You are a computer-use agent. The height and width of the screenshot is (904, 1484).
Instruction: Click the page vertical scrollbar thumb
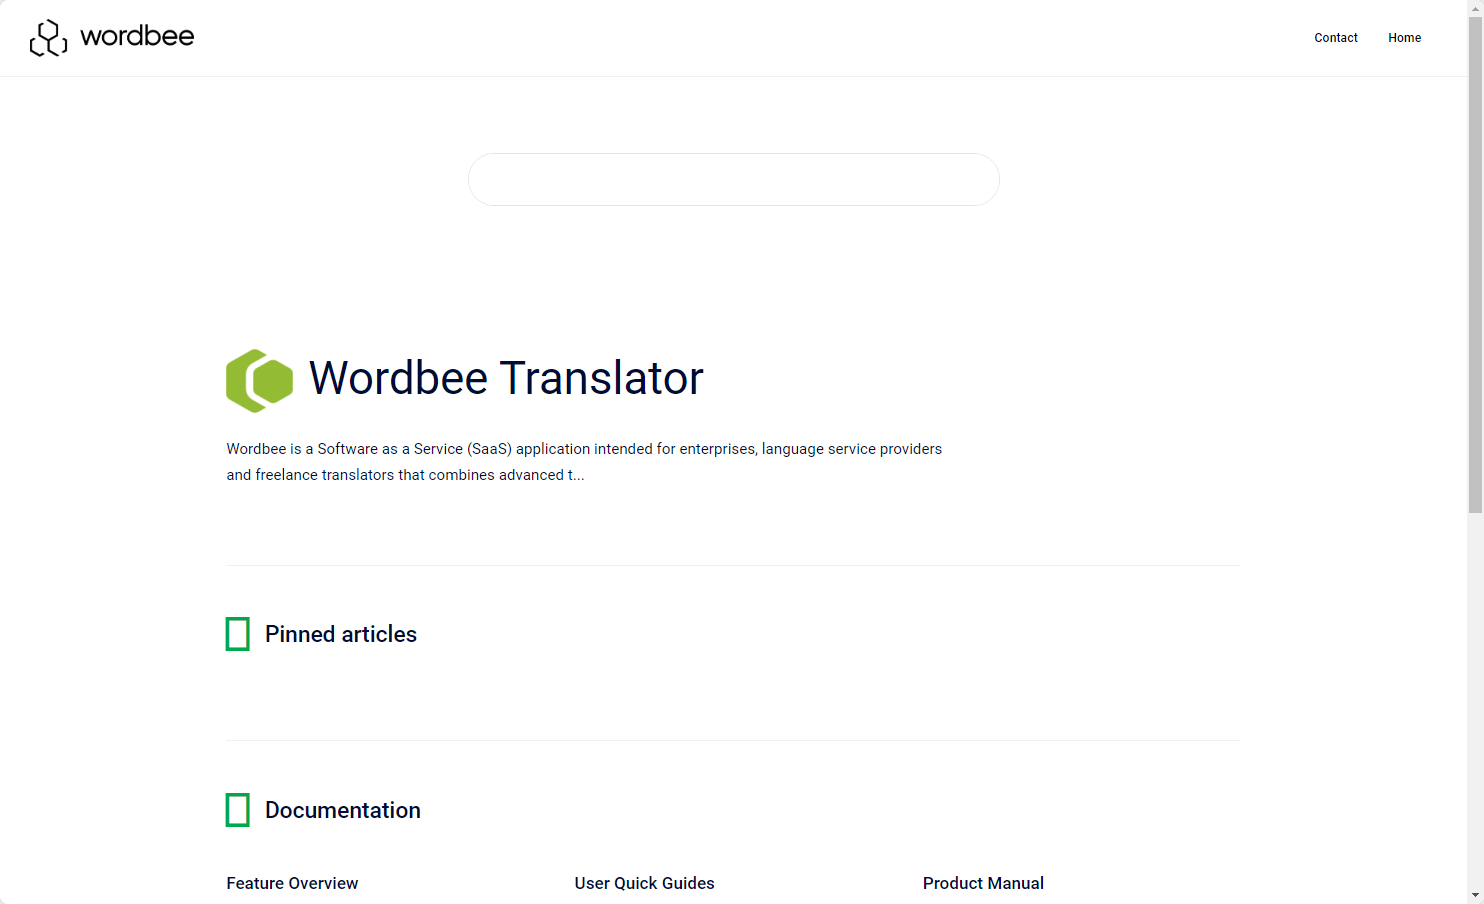1475,265
